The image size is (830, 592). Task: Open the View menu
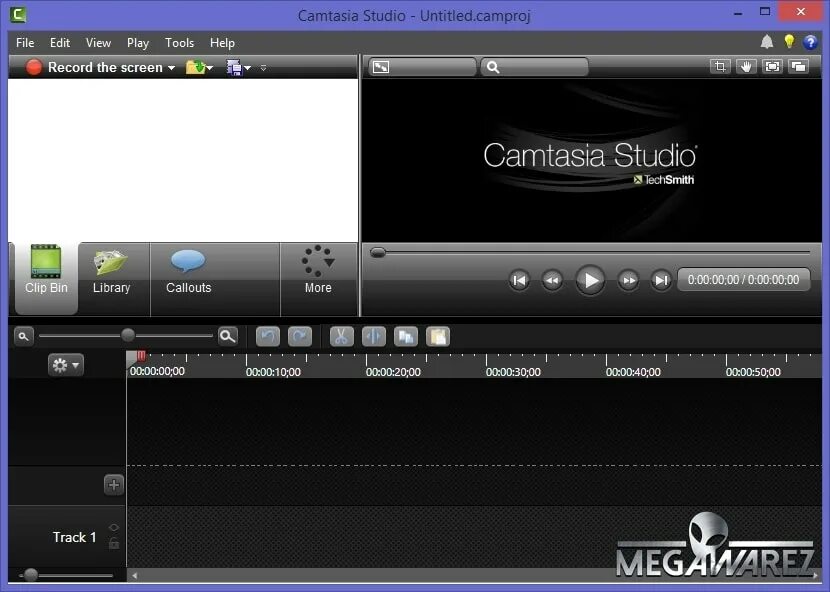coord(98,43)
